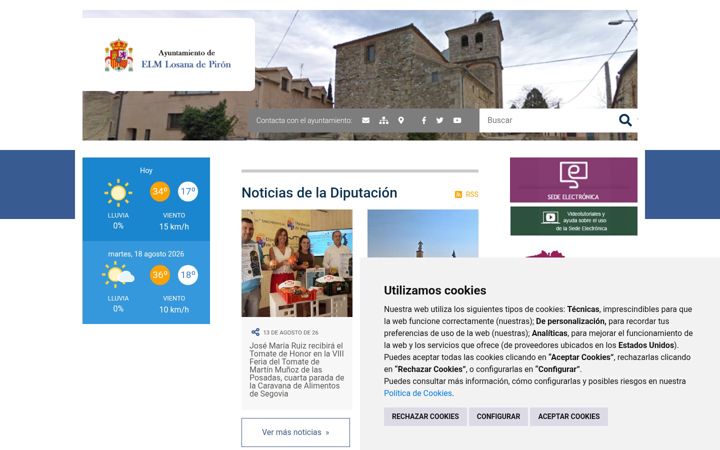Accept cookies with Aceptar Cookies button
Screen dimensions: 720x450
[569, 416]
